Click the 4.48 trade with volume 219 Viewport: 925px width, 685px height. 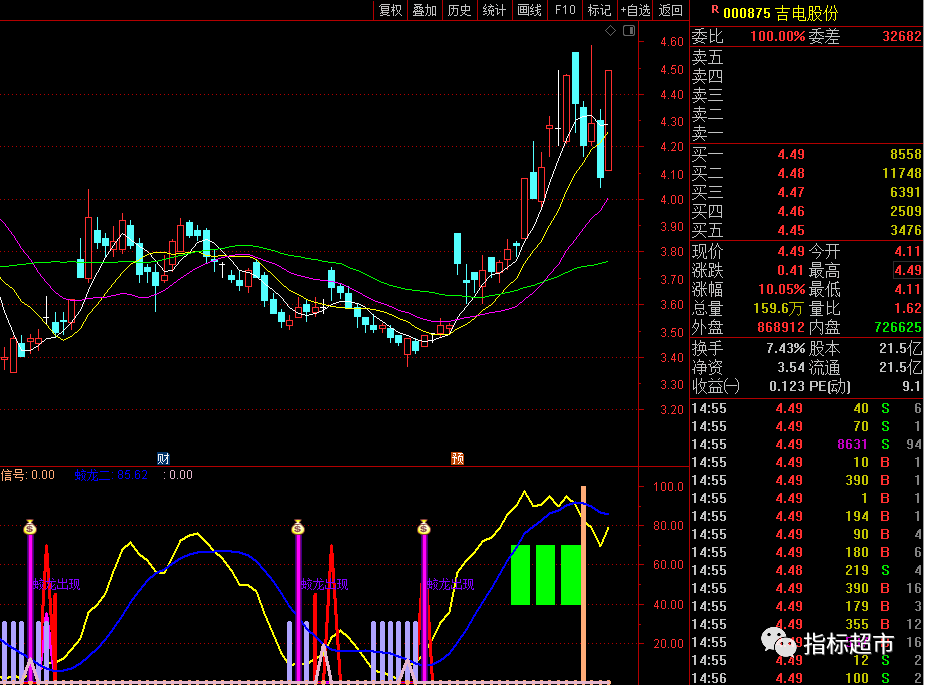tap(806, 570)
